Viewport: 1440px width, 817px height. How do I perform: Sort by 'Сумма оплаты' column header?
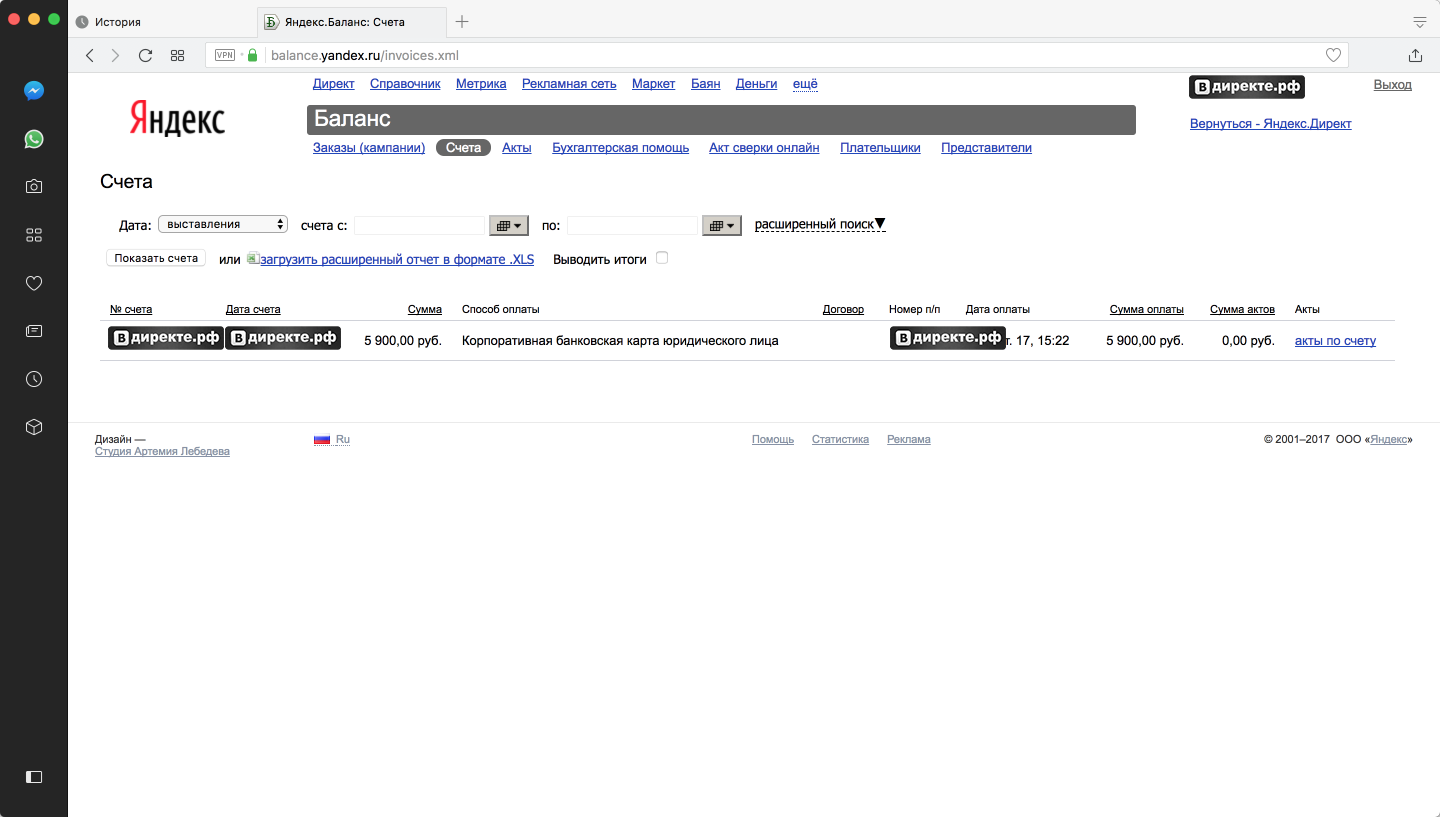pos(1147,310)
